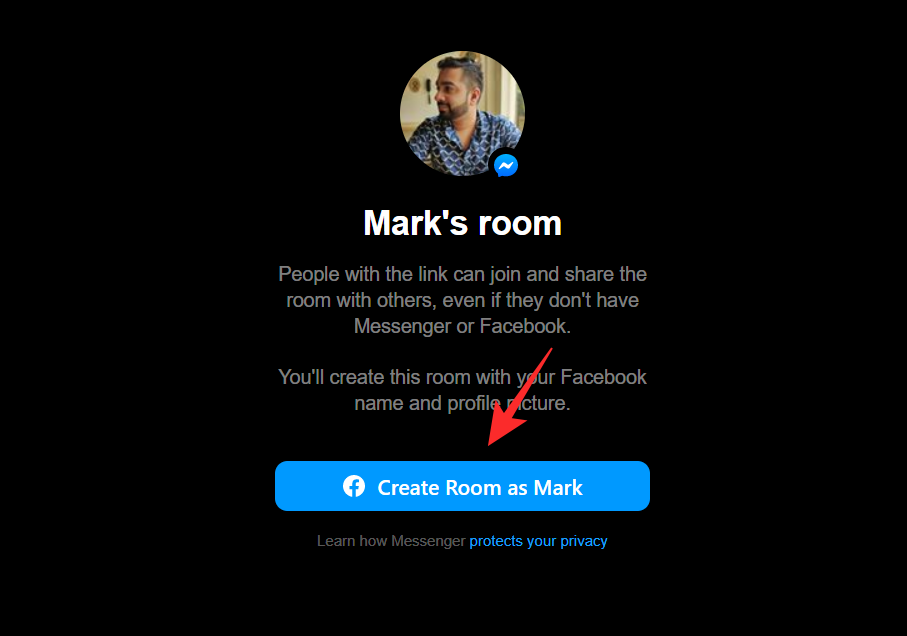Click the 'Mark's room' heading
Screen dimensions: 907x636
tap(462, 223)
